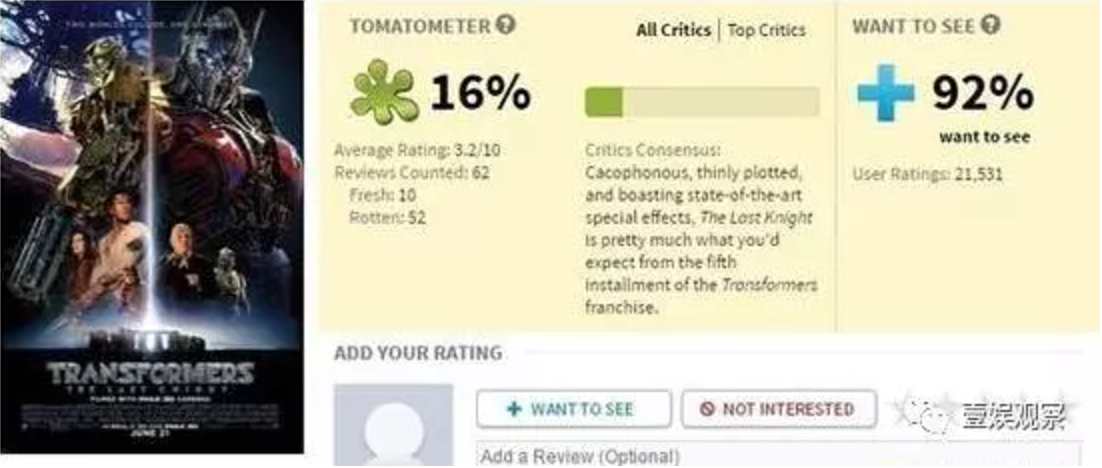Click the Reviews Counted: 62 text
1102x468 pixels.
point(412,172)
